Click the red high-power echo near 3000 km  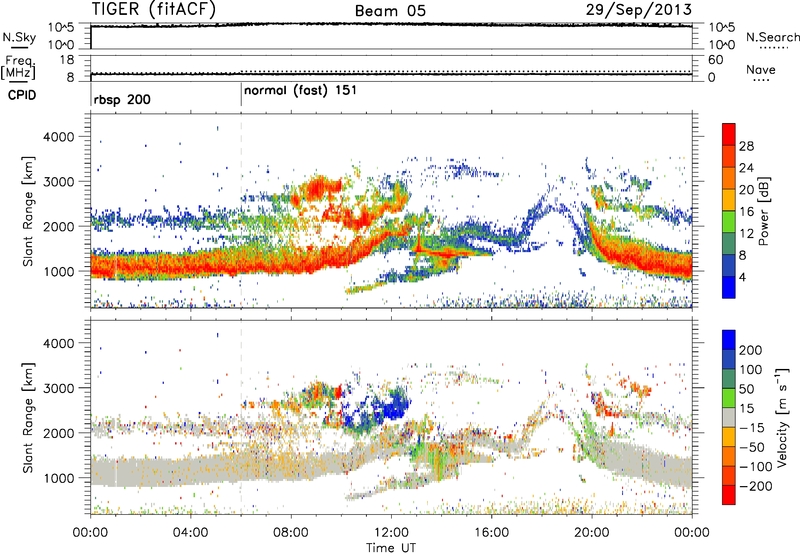(x=316, y=189)
